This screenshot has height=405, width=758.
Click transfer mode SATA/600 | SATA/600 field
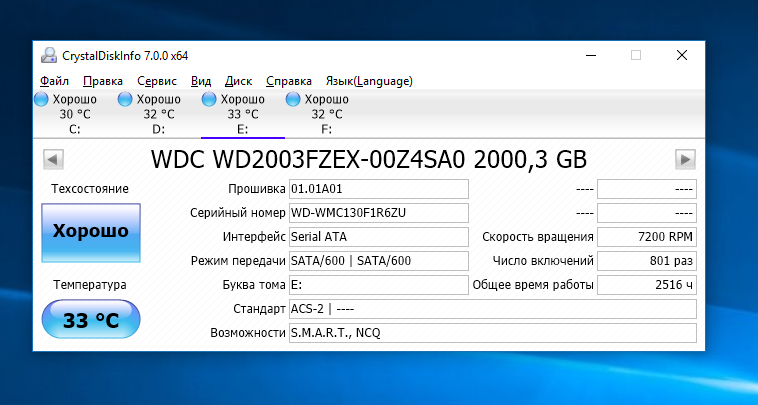pyautogui.click(x=379, y=261)
